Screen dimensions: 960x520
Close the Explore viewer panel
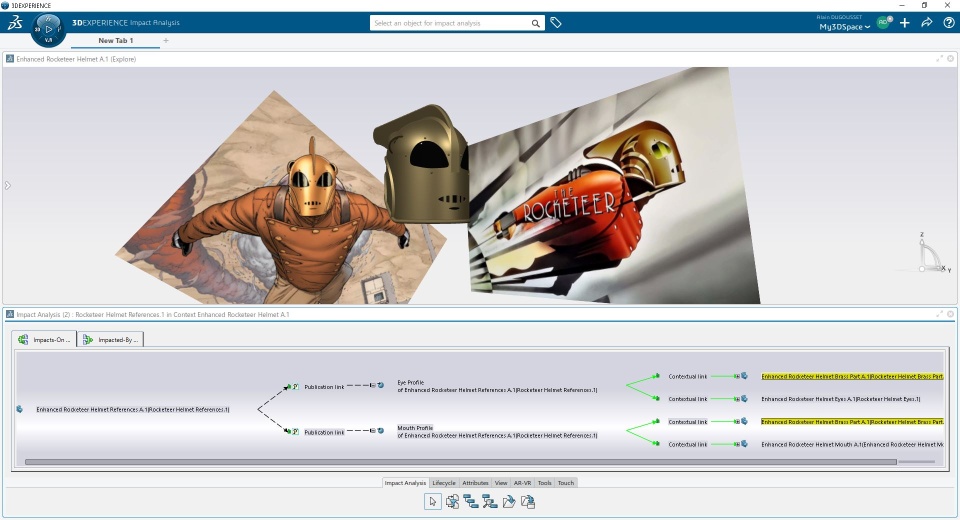(x=950, y=59)
